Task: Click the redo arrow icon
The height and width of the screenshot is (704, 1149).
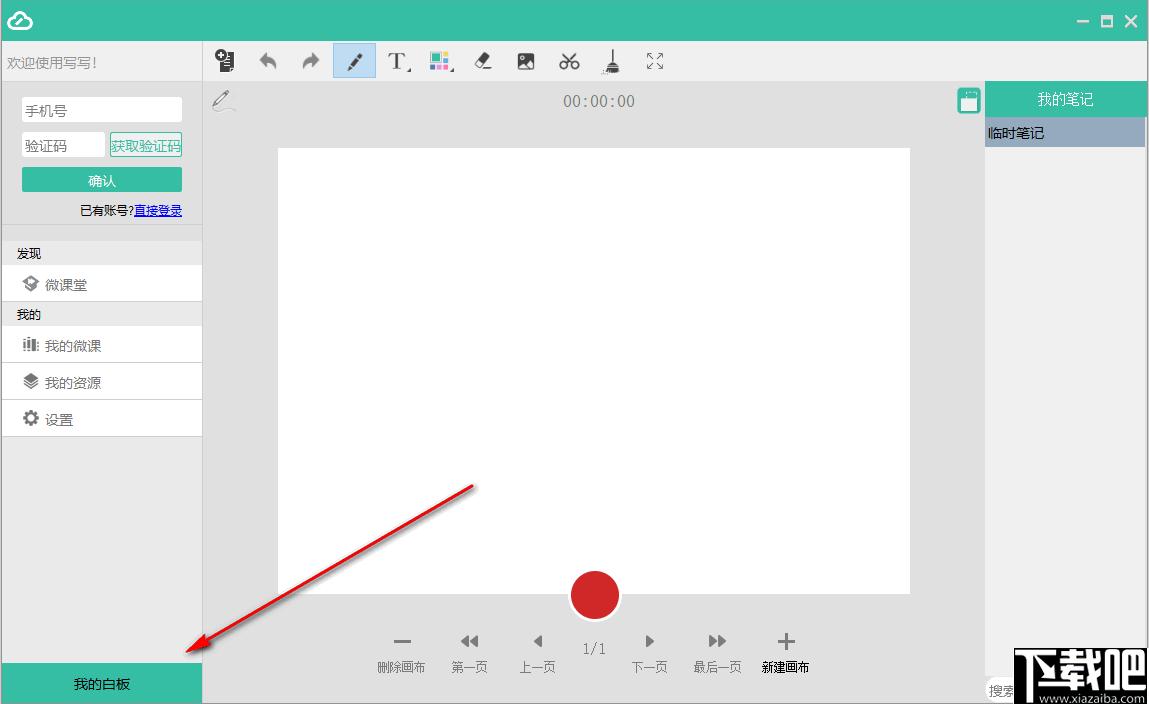Action: coord(311,61)
